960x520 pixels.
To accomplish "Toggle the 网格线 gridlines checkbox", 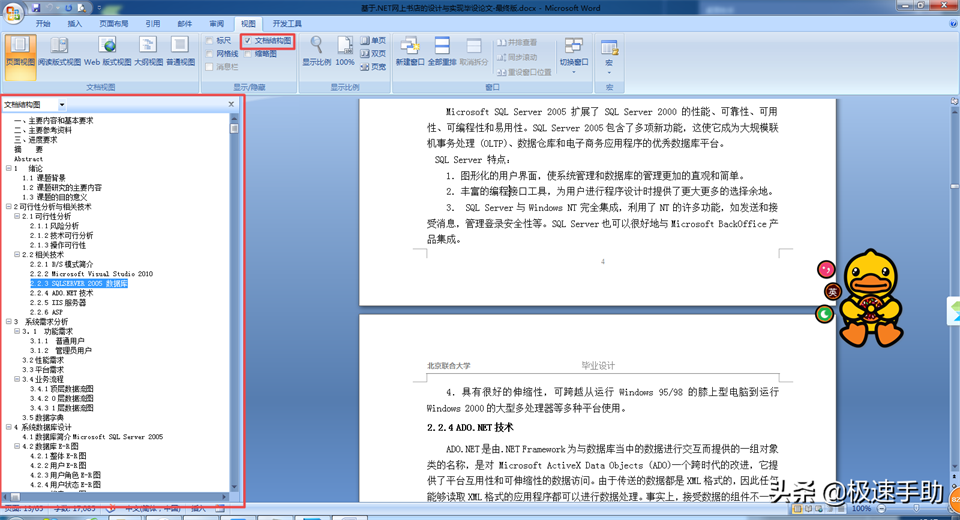I will (x=210, y=54).
